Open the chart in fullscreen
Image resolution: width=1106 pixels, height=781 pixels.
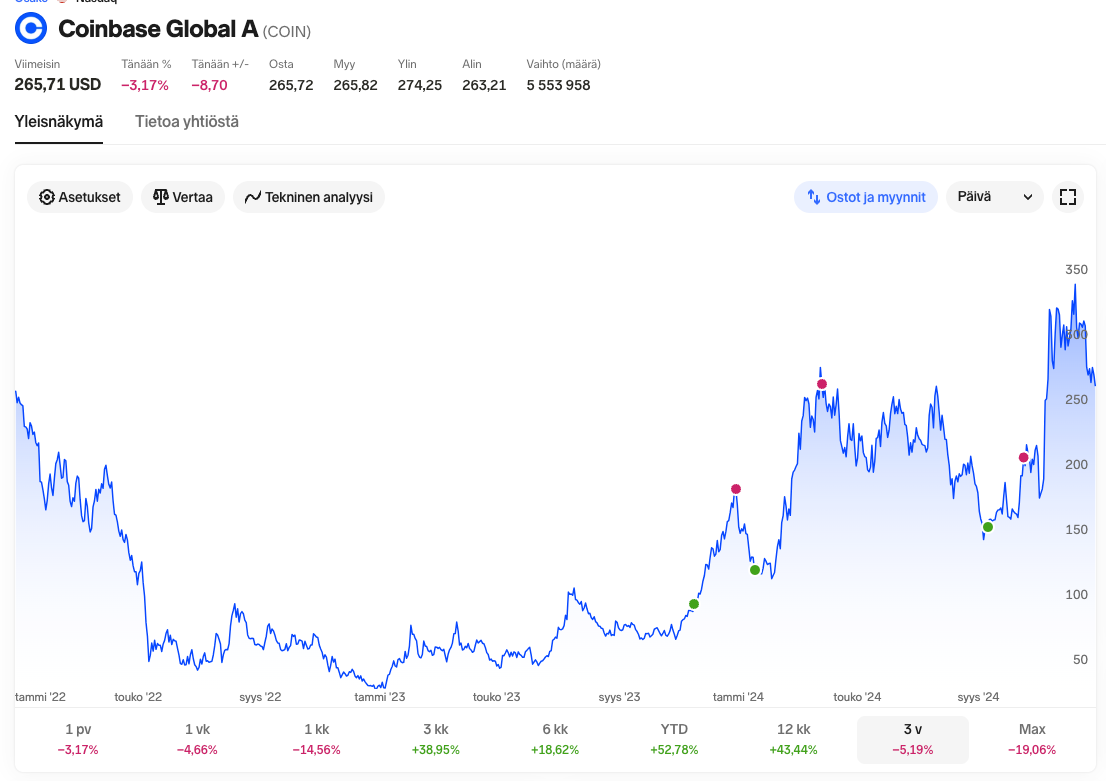(x=1068, y=197)
